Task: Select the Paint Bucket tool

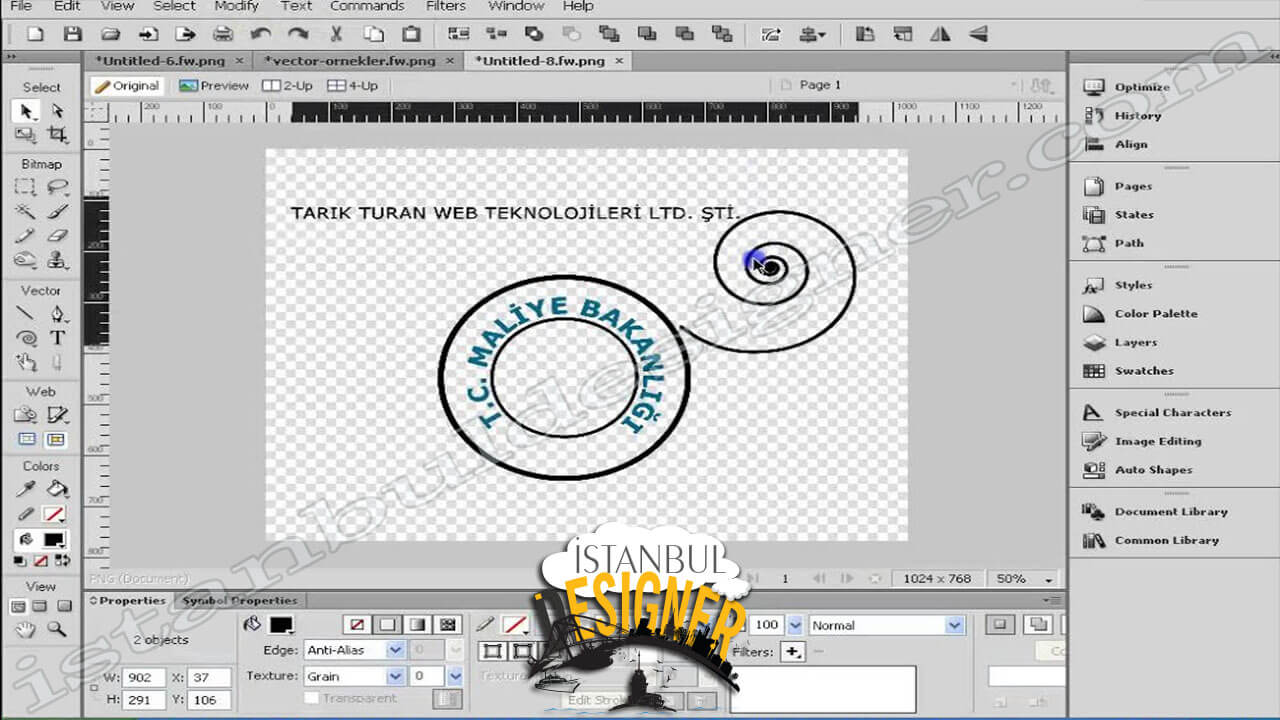Action: (57, 489)
